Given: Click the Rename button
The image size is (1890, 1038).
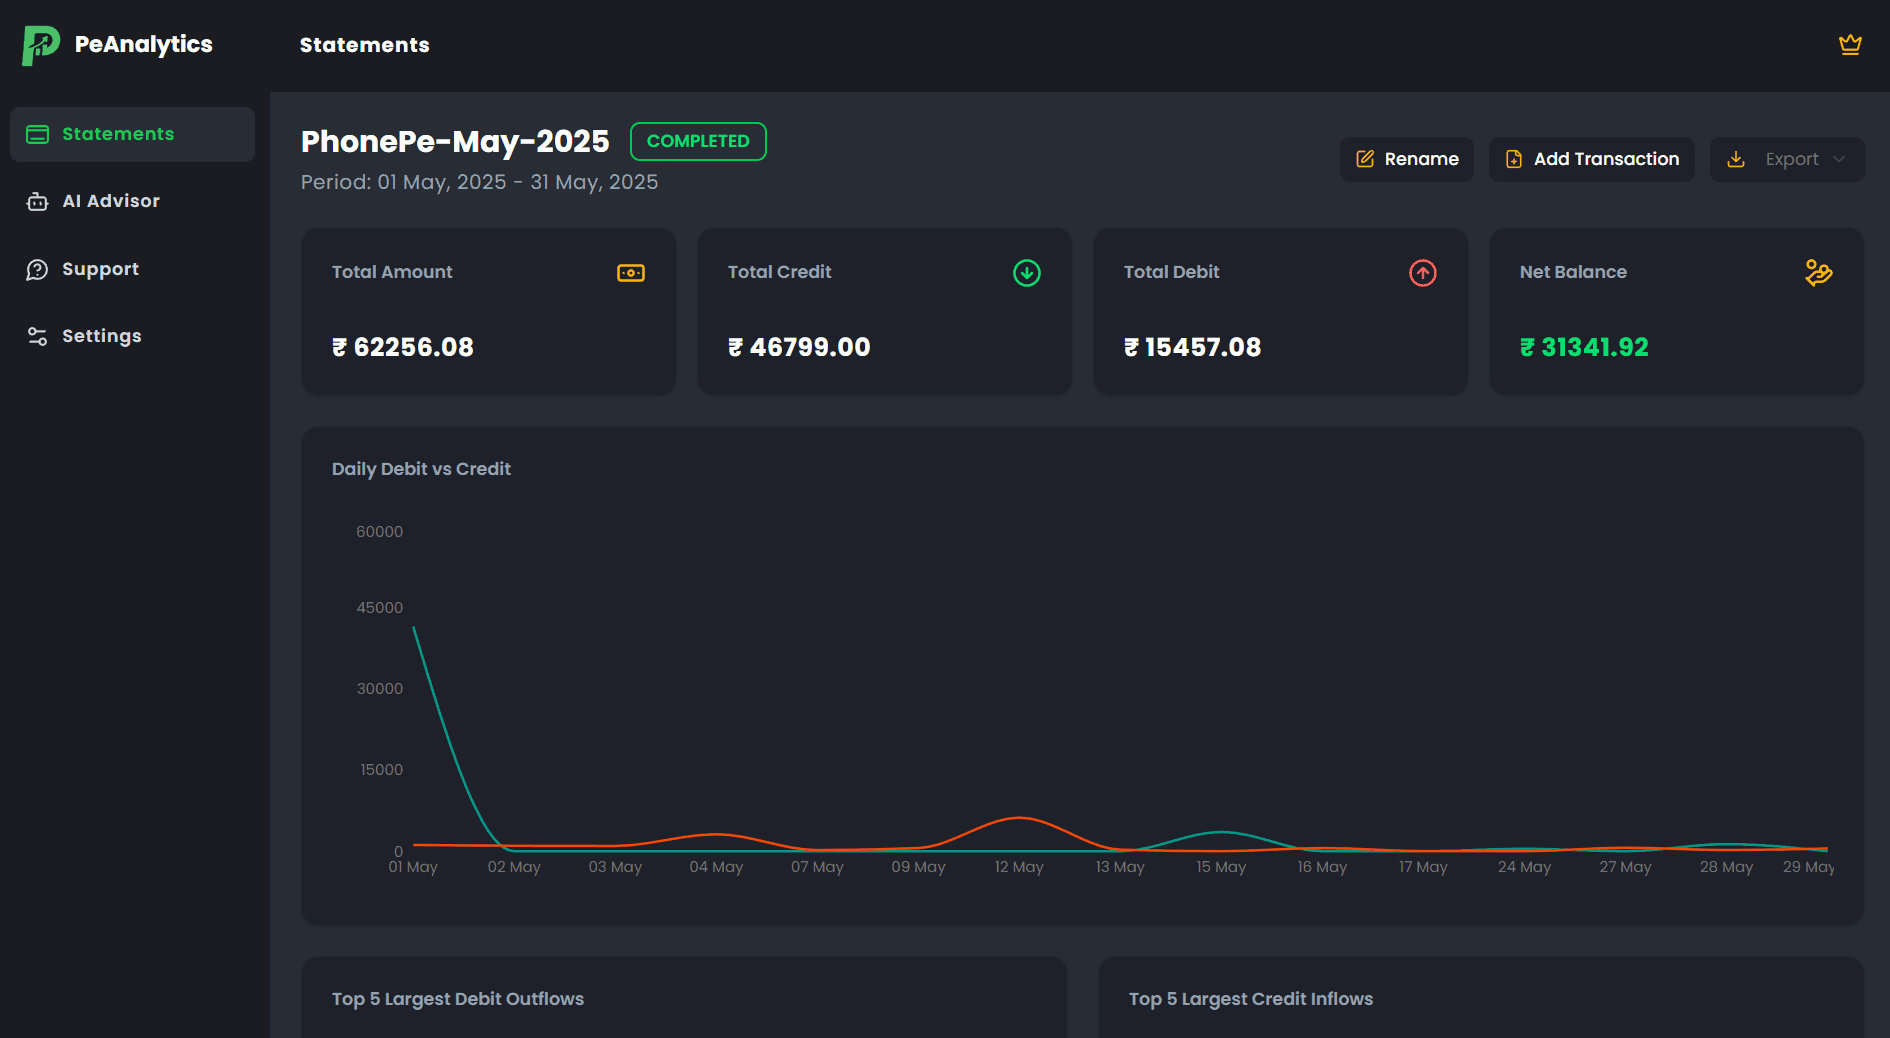Looking at the screenshot, I should pyautogui.click(x=1406, y=159).
